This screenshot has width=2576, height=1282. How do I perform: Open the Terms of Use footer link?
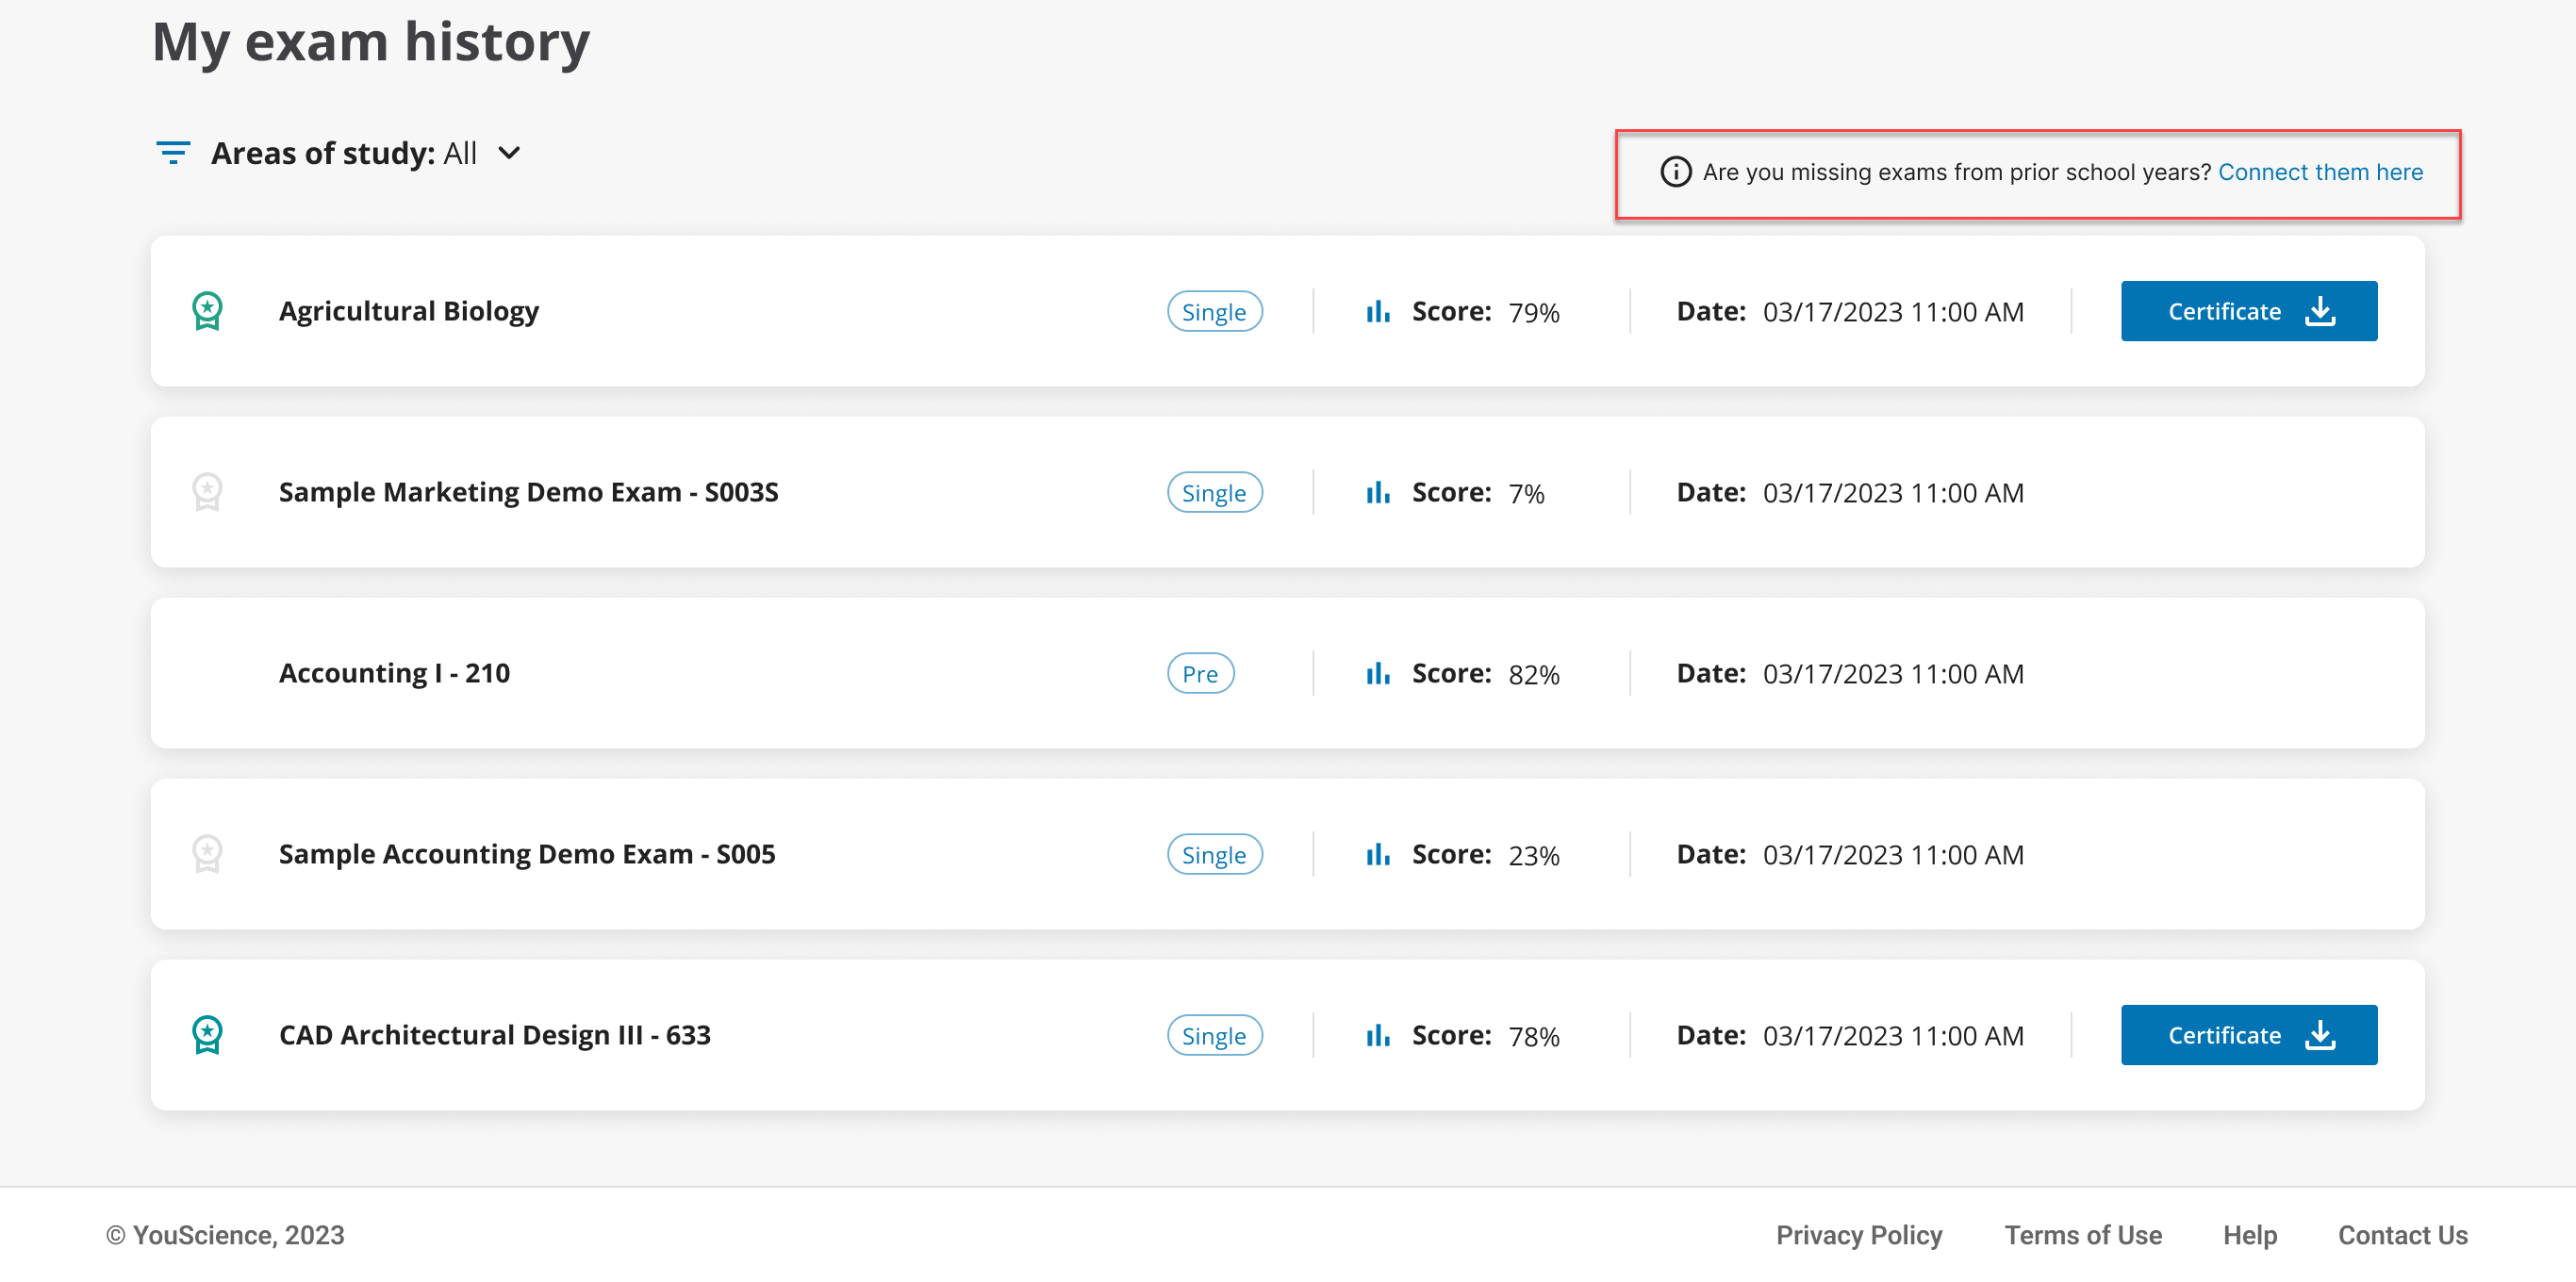click(2082, 1235)
